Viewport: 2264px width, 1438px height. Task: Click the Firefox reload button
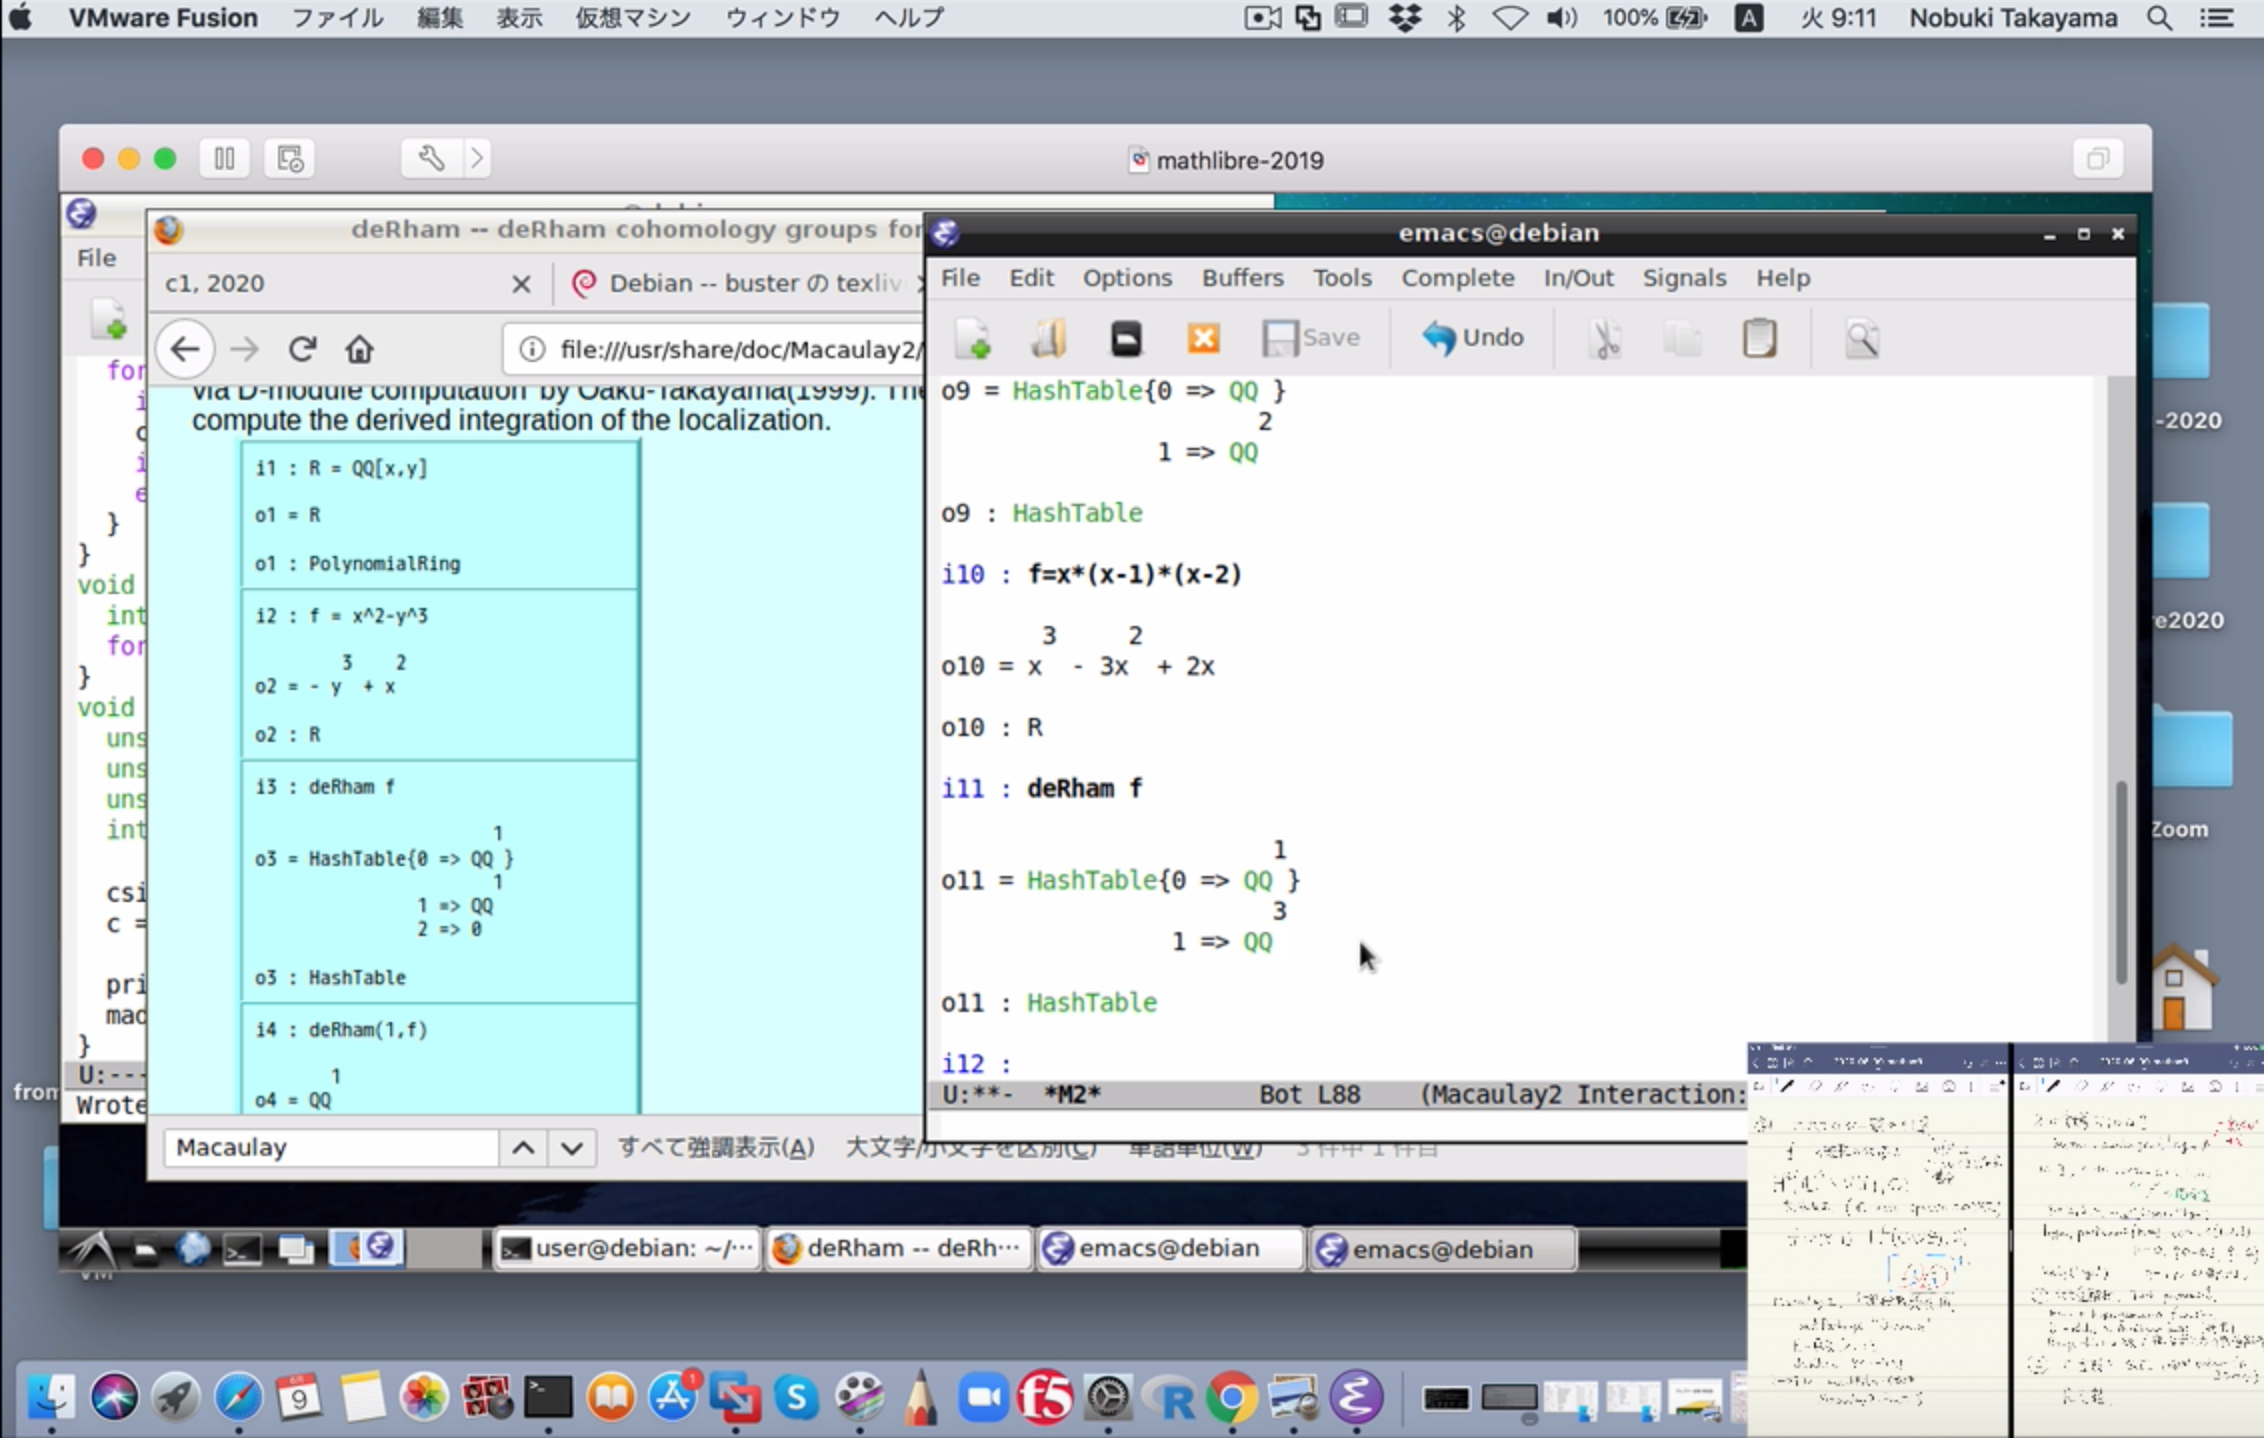coord(302,349)
